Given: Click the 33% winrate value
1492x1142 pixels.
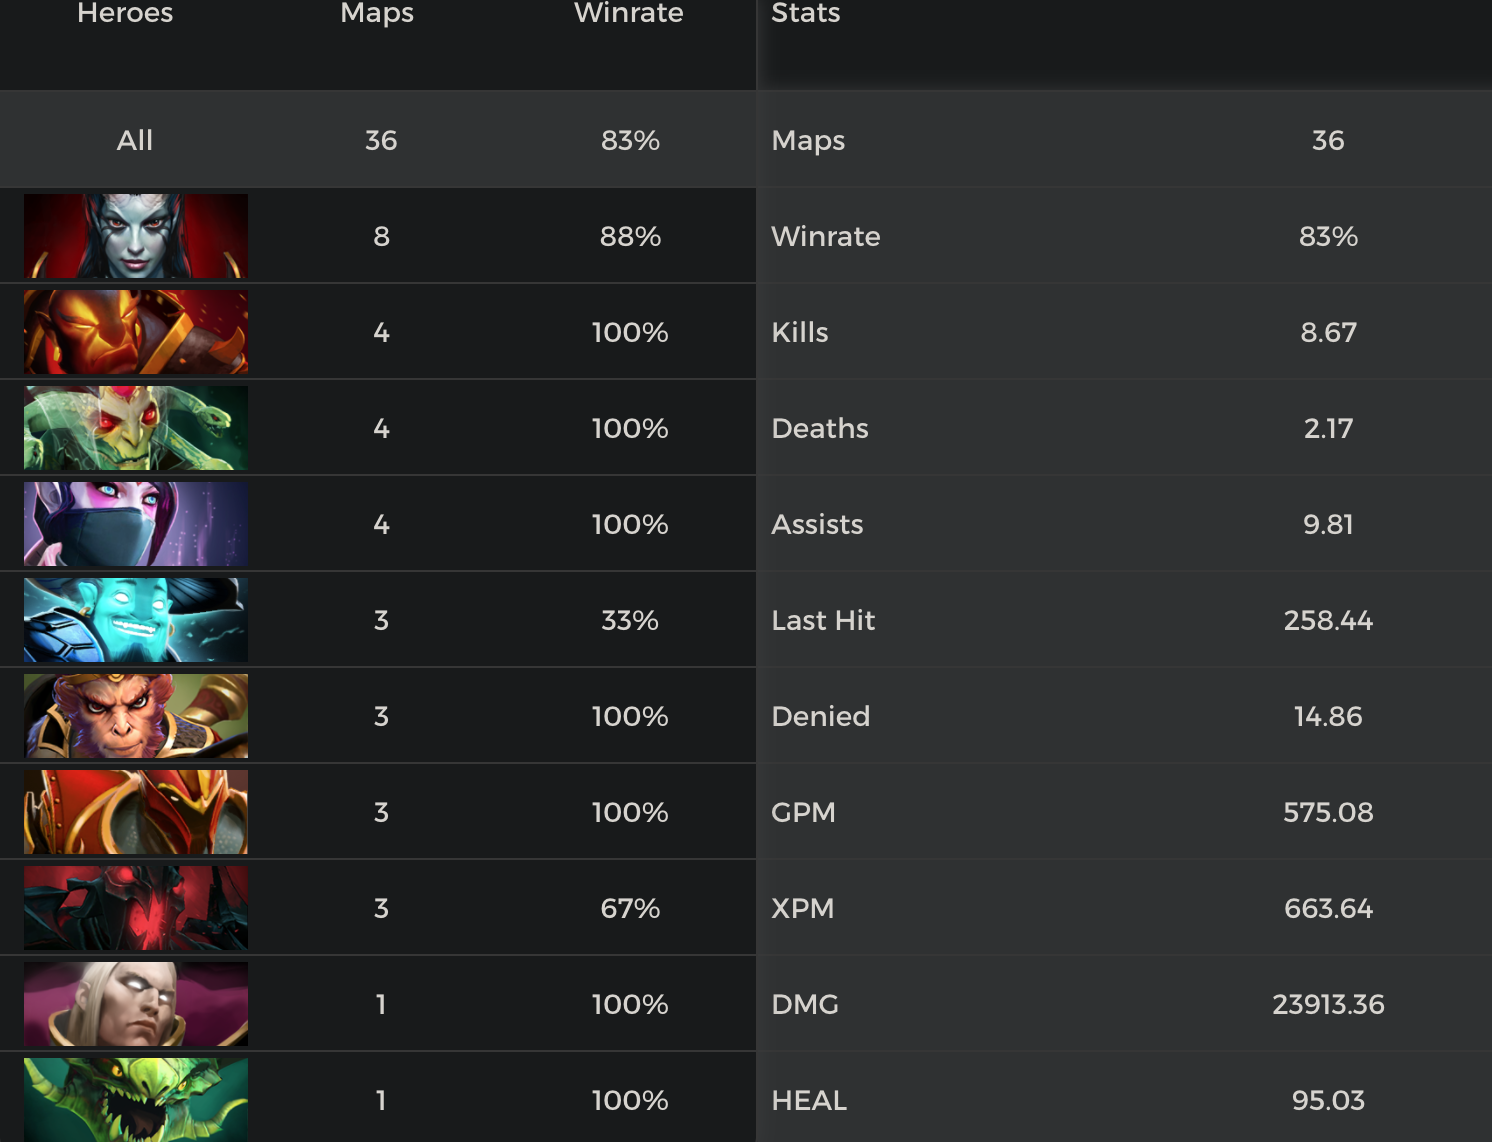Looking at the screenshot, I should [630, 620].
